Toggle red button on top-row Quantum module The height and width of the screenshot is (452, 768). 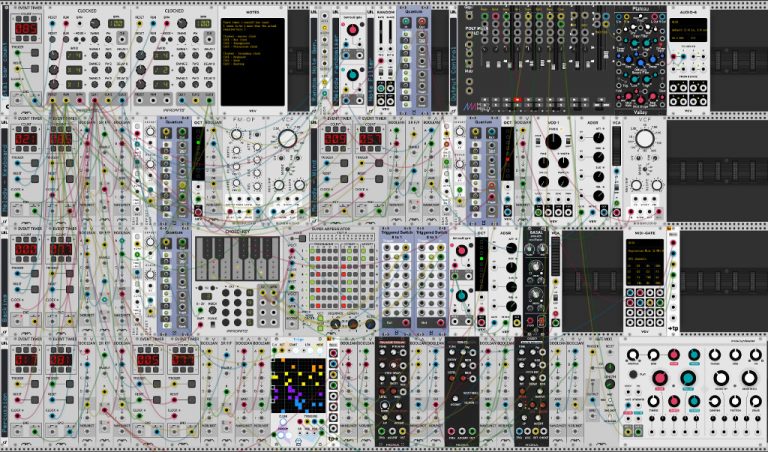tap(422, 22)
